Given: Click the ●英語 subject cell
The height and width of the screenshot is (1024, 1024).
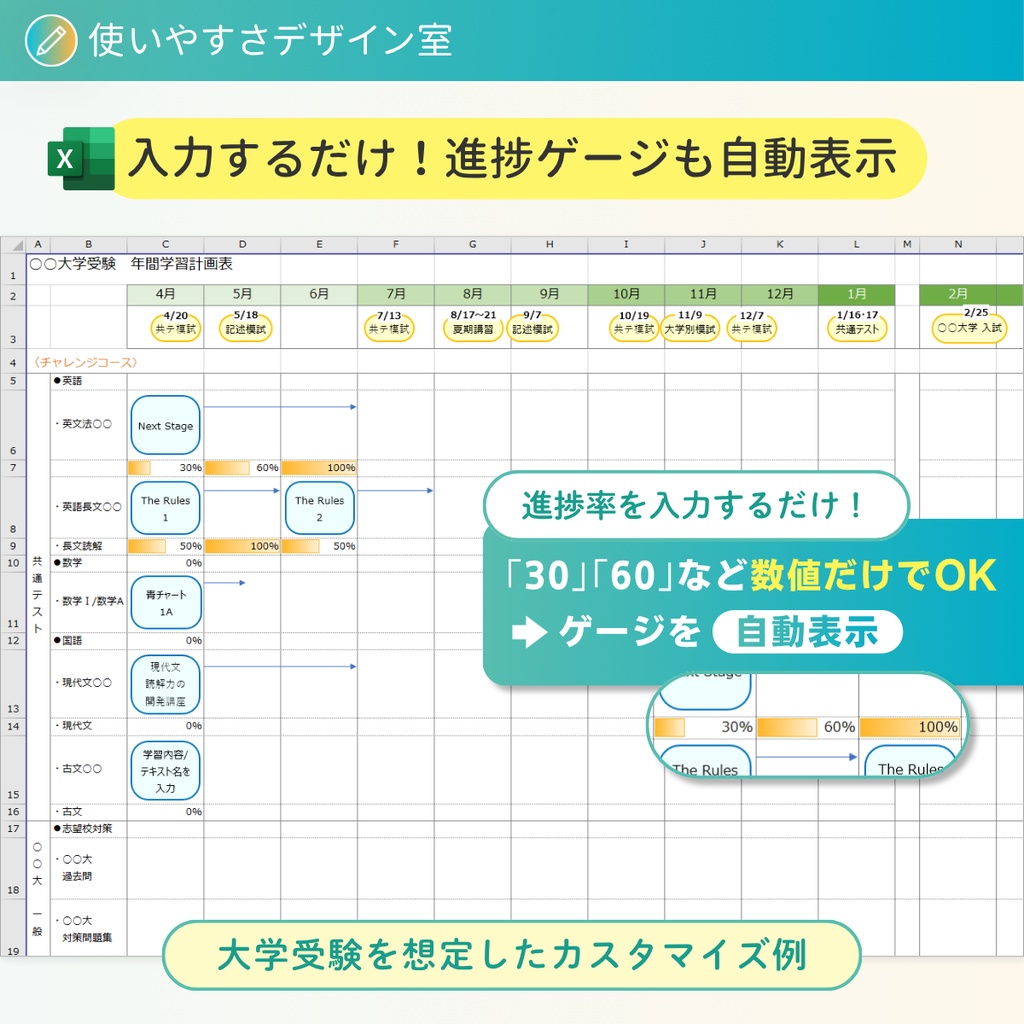Looking at the screenshot, I should point(89,381).
